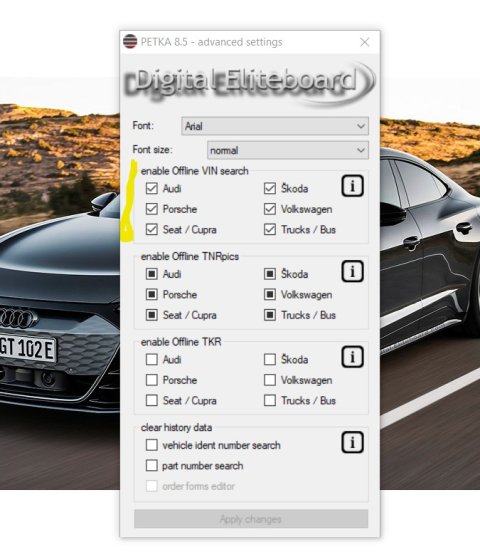Click the 'clear history data' group title

coord(176,427)
